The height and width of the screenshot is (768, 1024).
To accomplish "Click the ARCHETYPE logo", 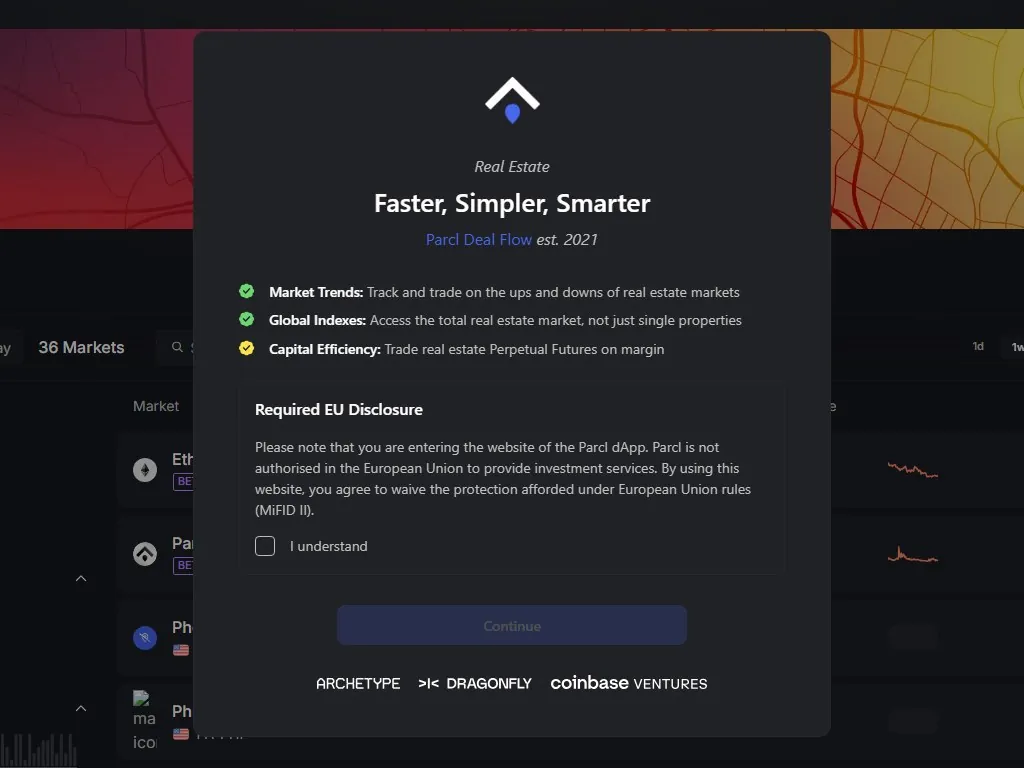I will tap(358, 684).
